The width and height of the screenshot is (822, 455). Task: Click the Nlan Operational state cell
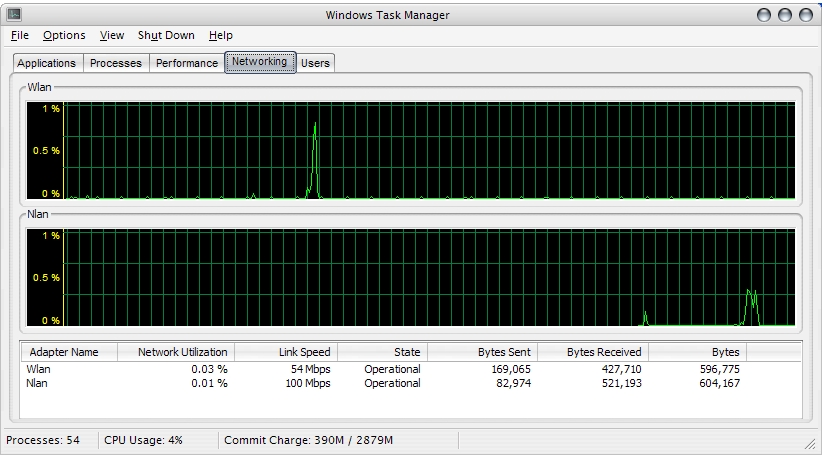coord(392,383)
